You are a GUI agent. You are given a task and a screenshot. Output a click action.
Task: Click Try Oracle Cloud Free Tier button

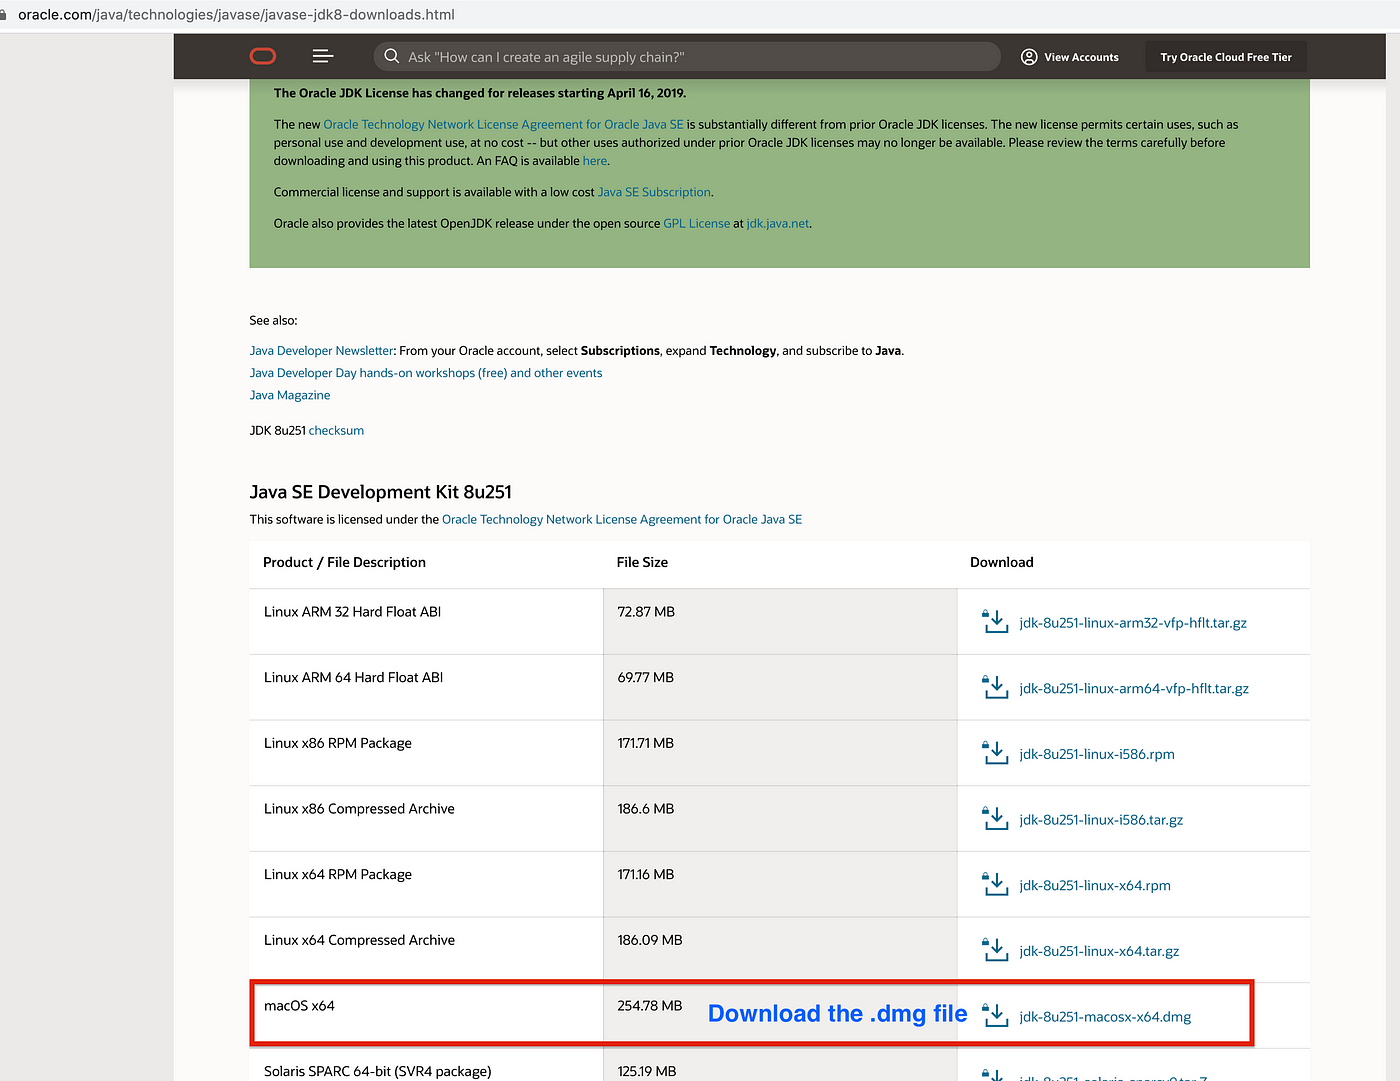1226,57
